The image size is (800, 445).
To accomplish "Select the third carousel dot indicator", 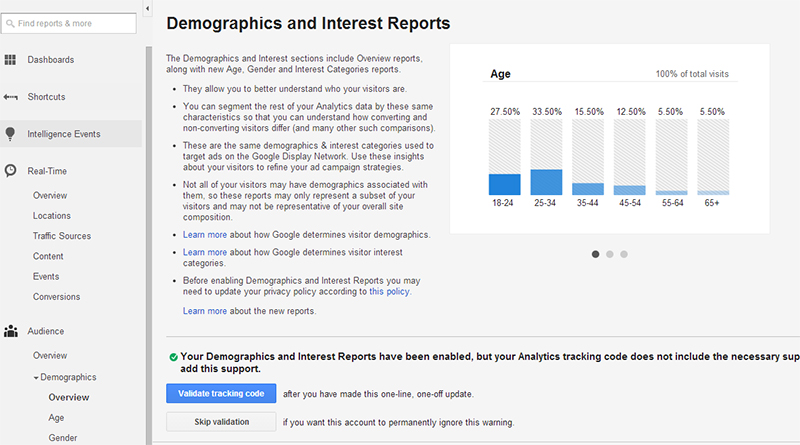I will tap(624, 254).
